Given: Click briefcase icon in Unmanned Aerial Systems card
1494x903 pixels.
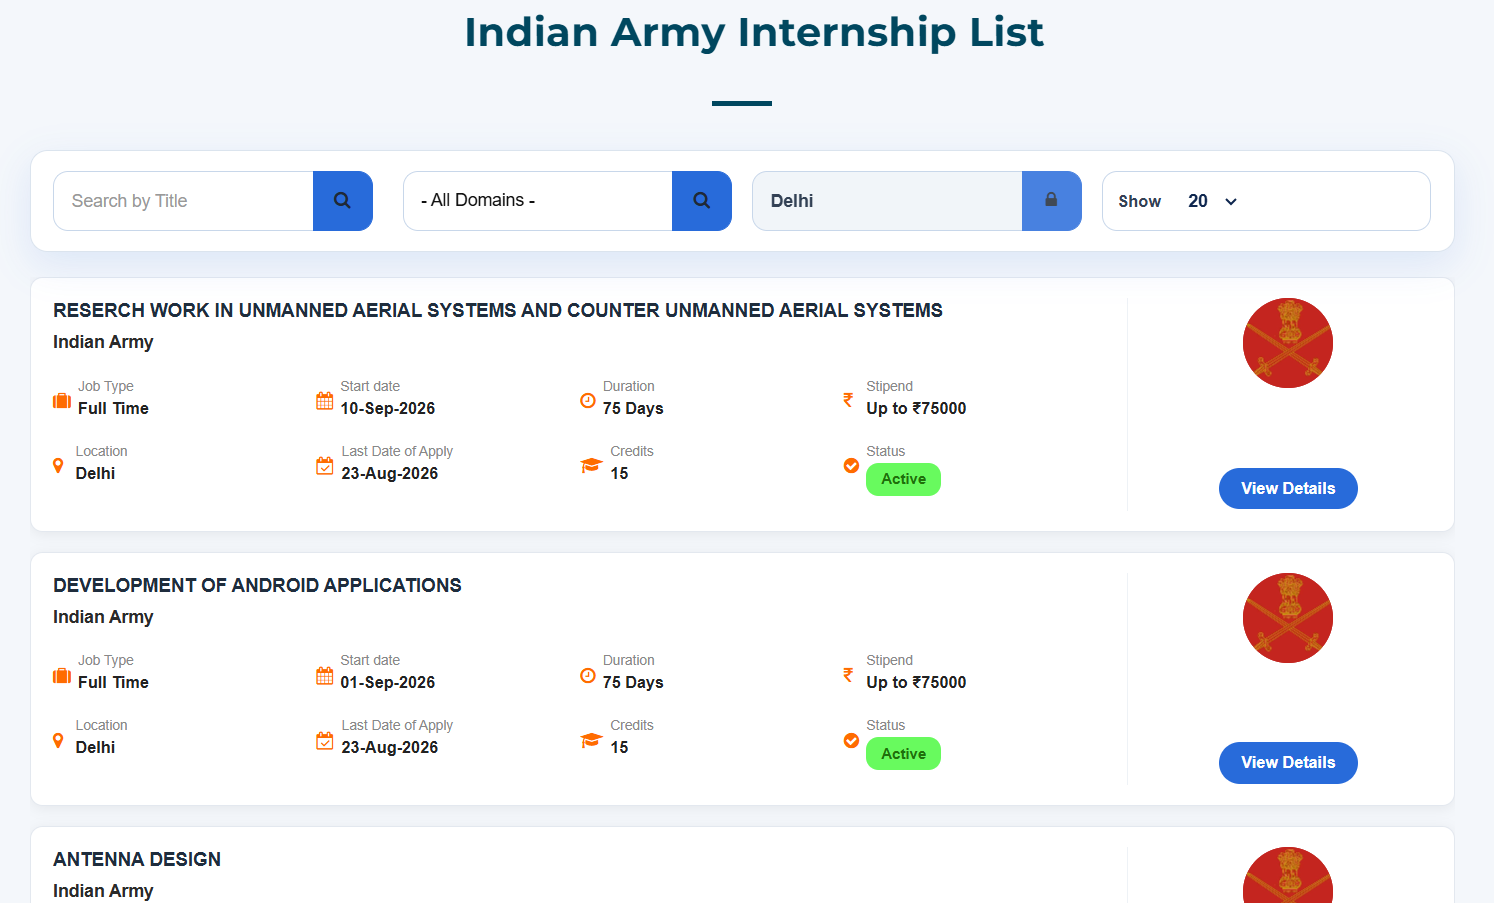Looking at the screenshot, I should click(x=62, y=401).
